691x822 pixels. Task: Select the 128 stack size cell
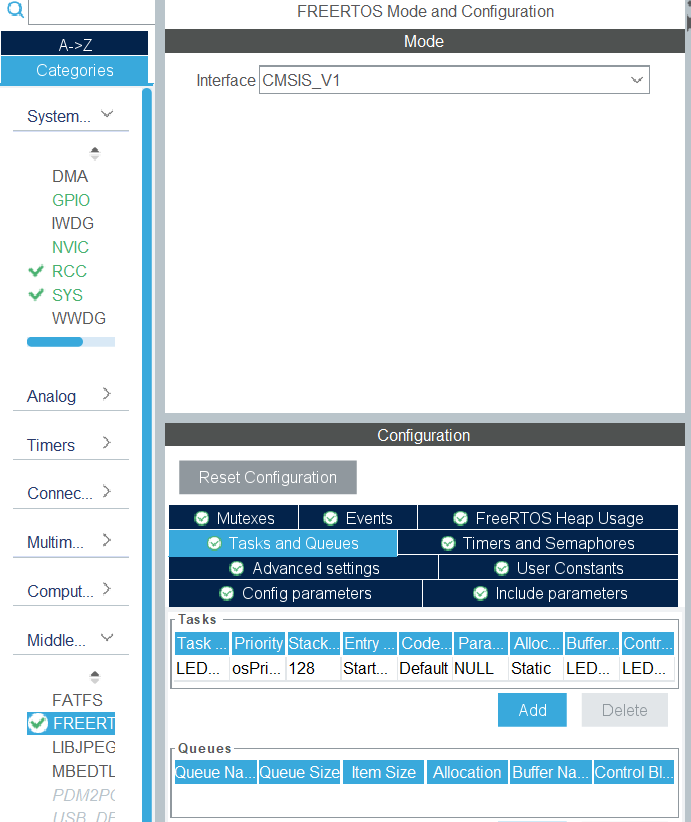tap(314, 668)
